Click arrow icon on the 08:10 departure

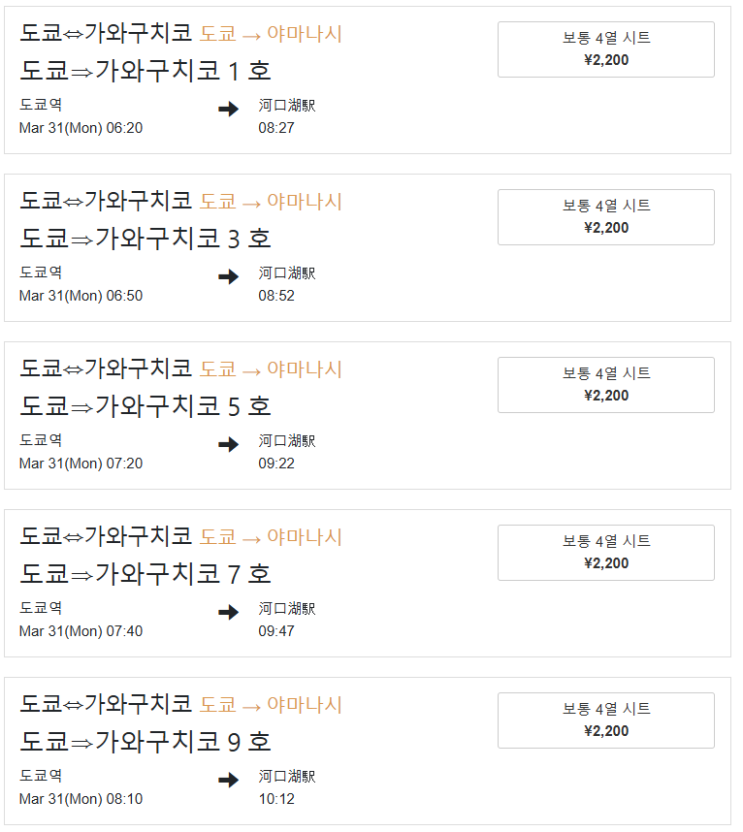click(228, 780)
